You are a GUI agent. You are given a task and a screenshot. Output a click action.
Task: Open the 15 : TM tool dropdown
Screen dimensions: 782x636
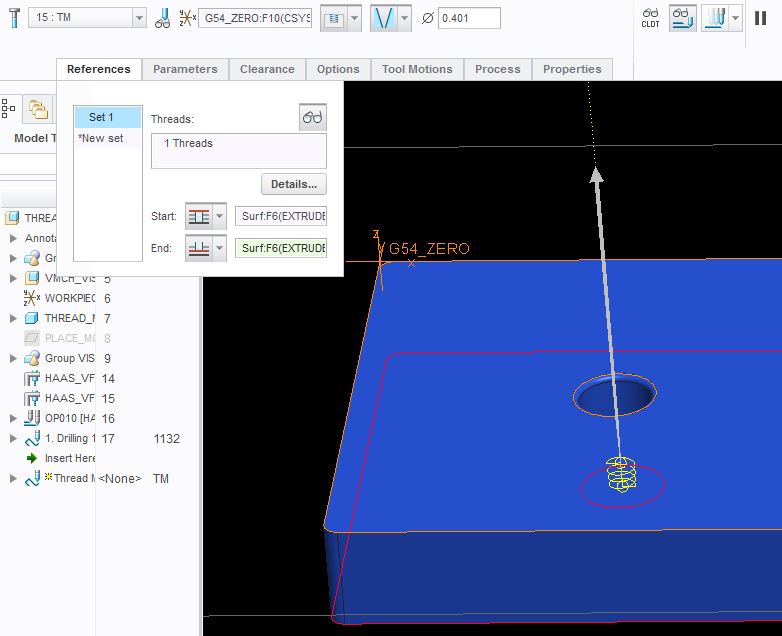[139, 18]
